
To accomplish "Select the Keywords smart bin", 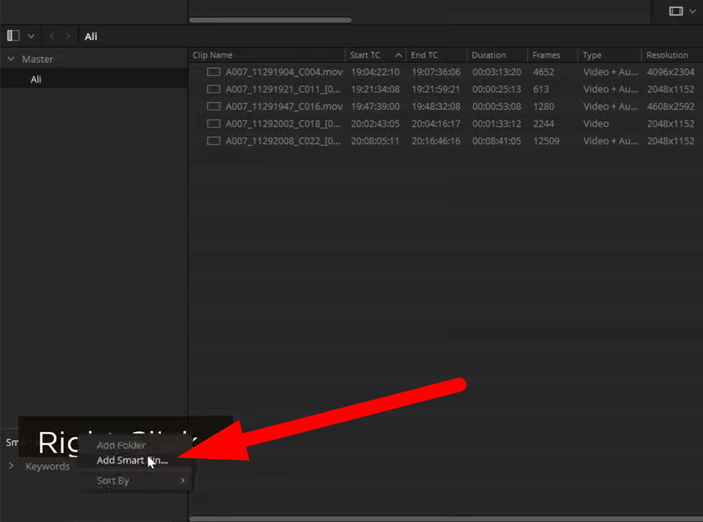I will point(48,466).
